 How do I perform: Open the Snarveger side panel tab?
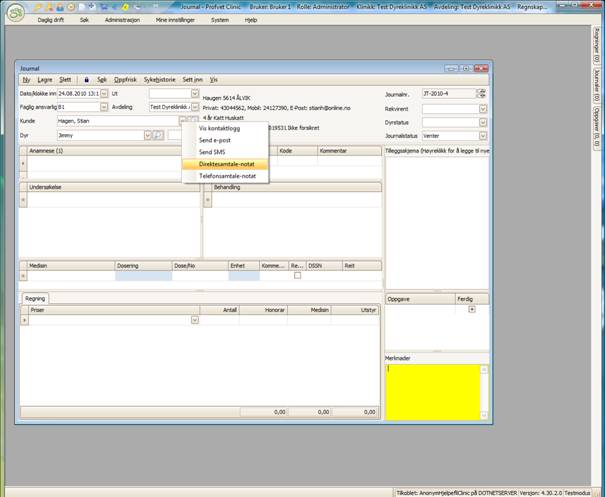[597, 47]
